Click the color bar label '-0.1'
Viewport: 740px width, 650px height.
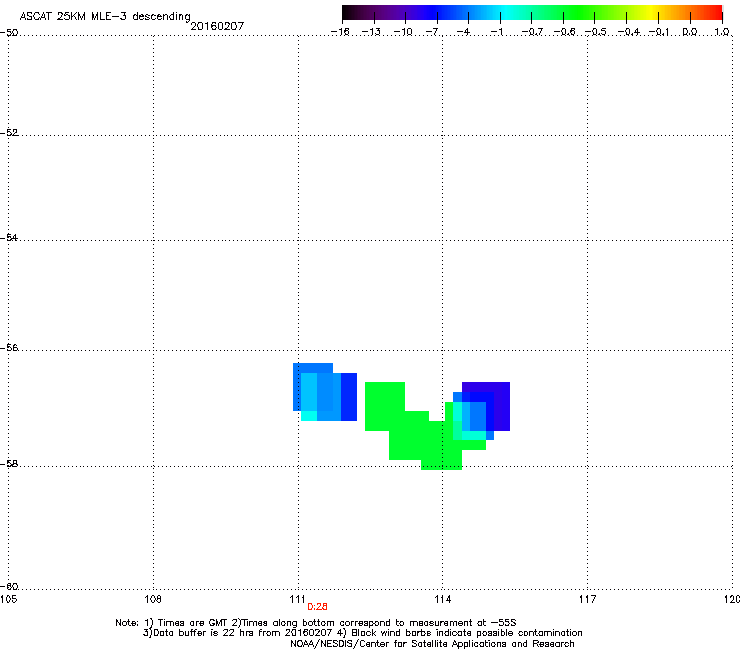[x=659, y=32]
